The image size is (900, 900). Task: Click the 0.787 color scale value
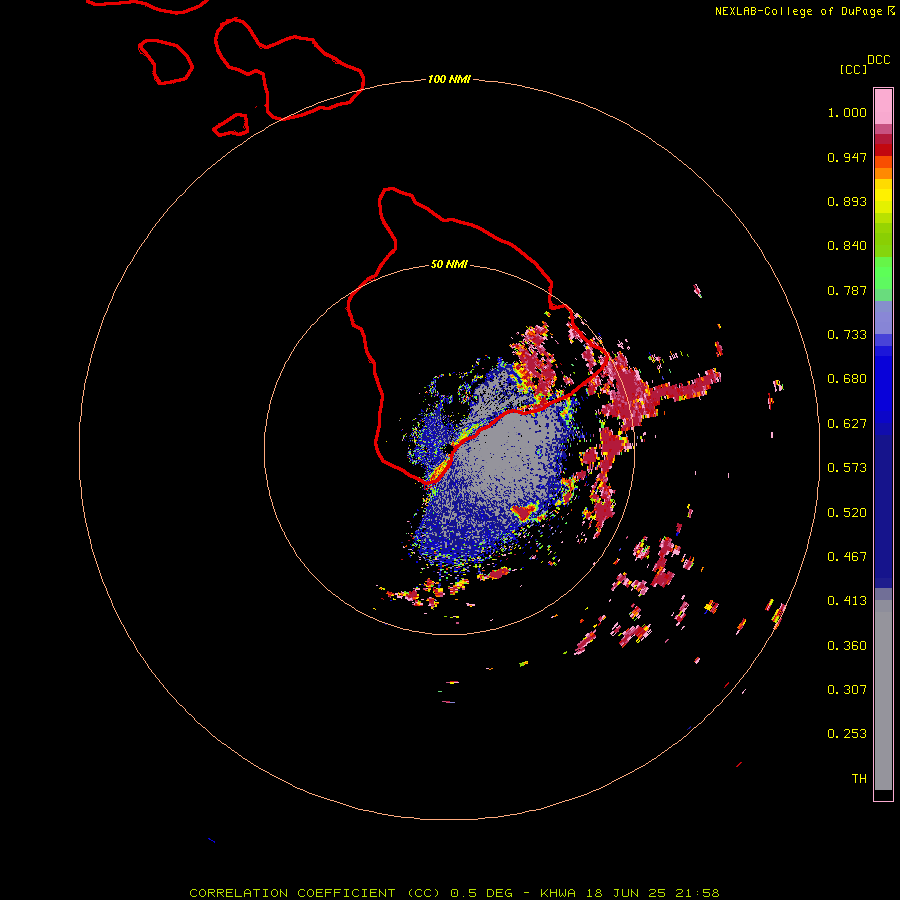[x=847, y=290]
